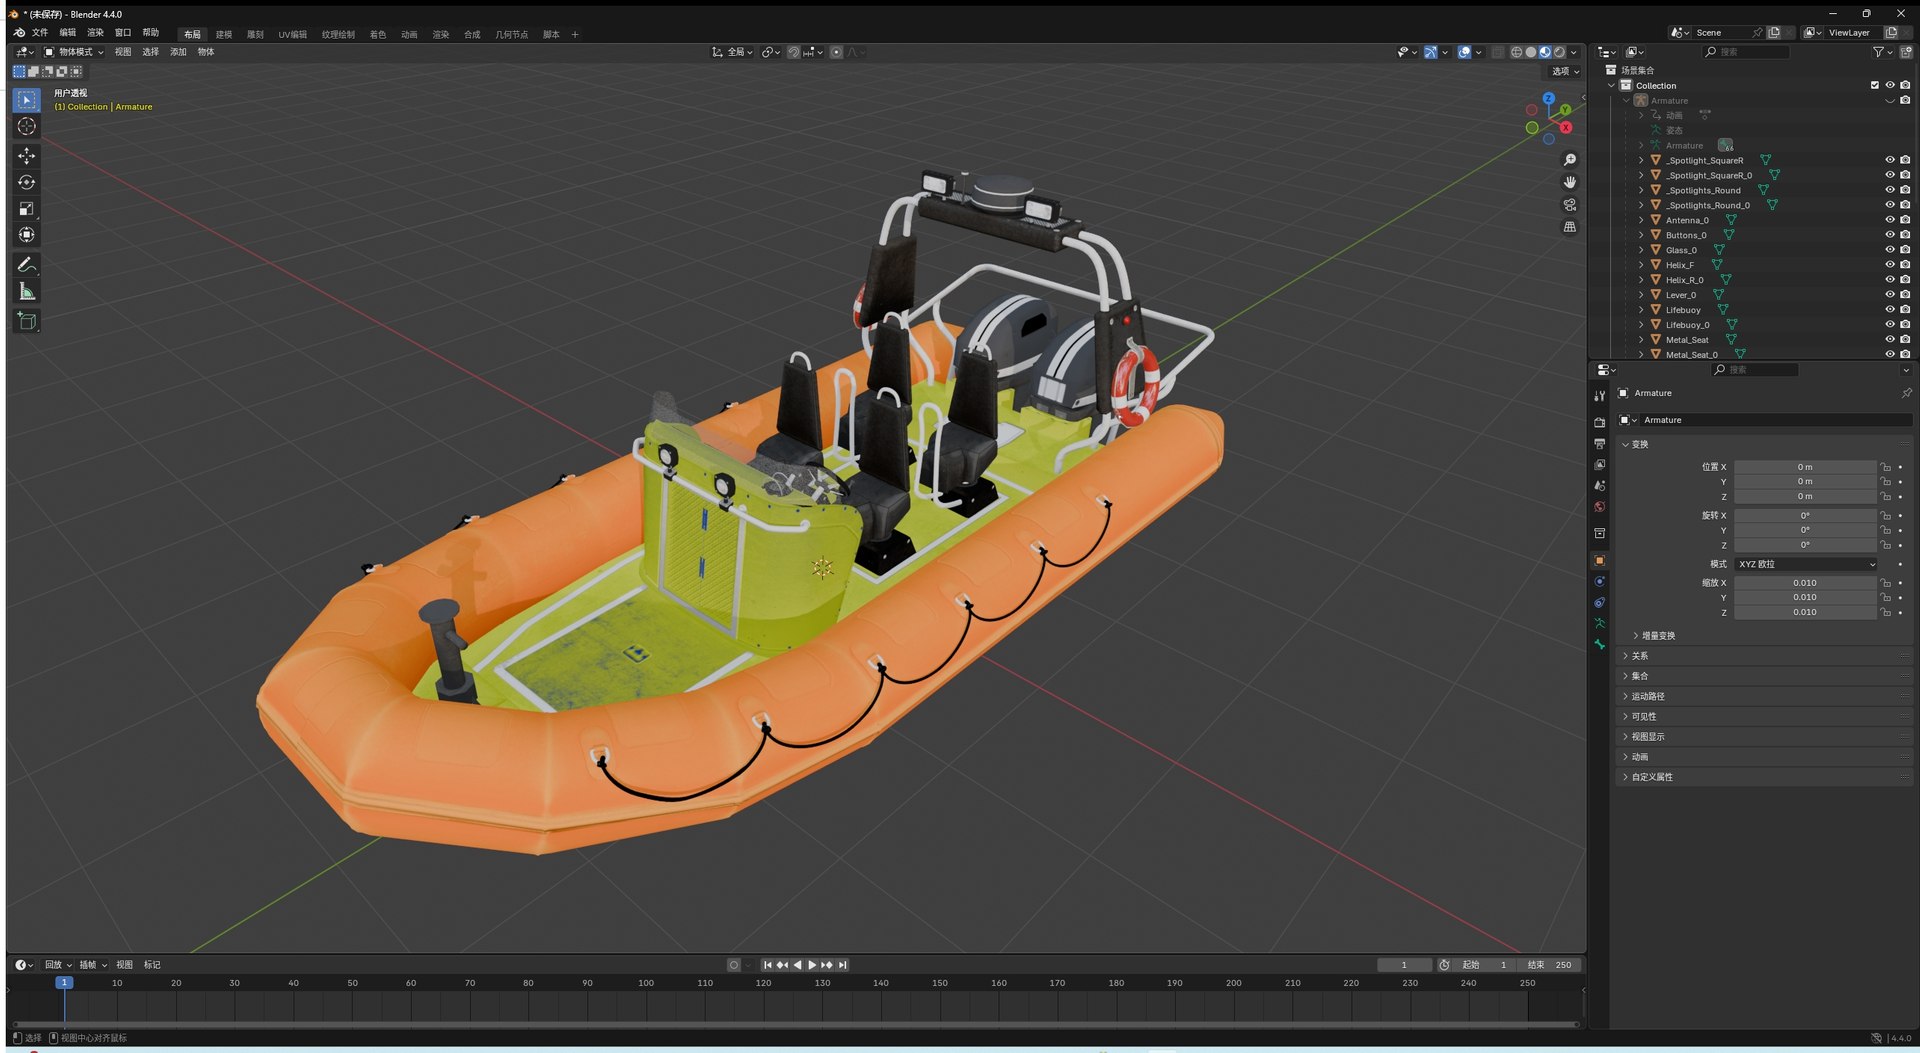
Task: Switch to rendered viewport shading
Action: (x=1559, y=52)
